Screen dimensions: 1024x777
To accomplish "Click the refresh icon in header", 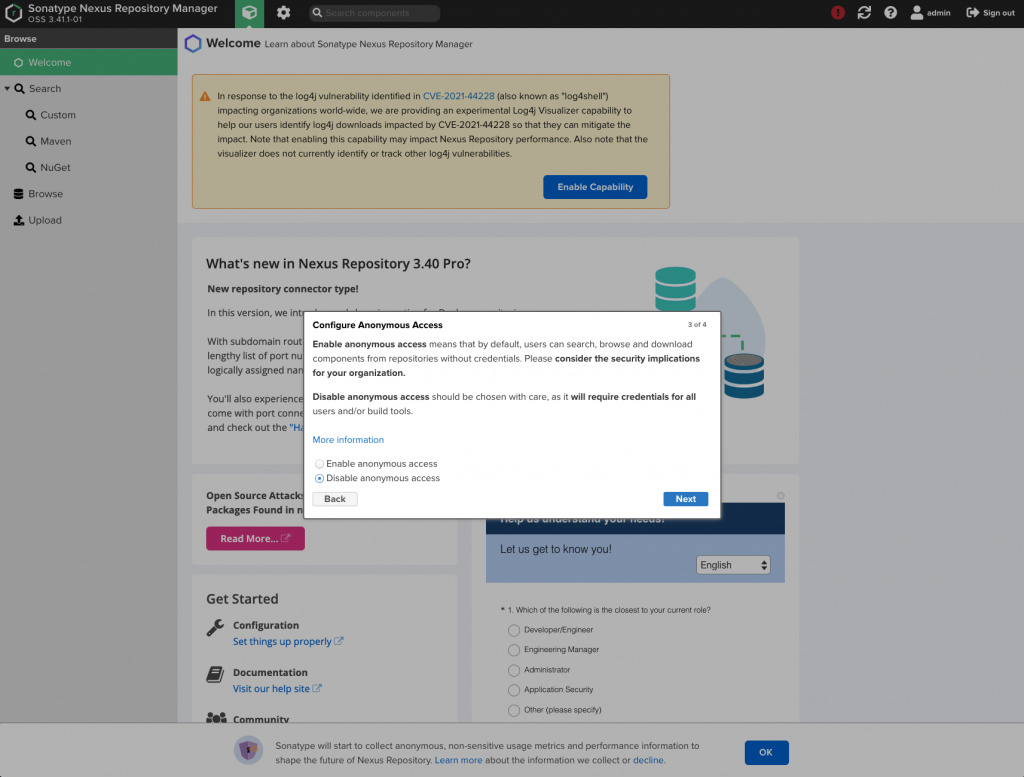I will (864, 13).
